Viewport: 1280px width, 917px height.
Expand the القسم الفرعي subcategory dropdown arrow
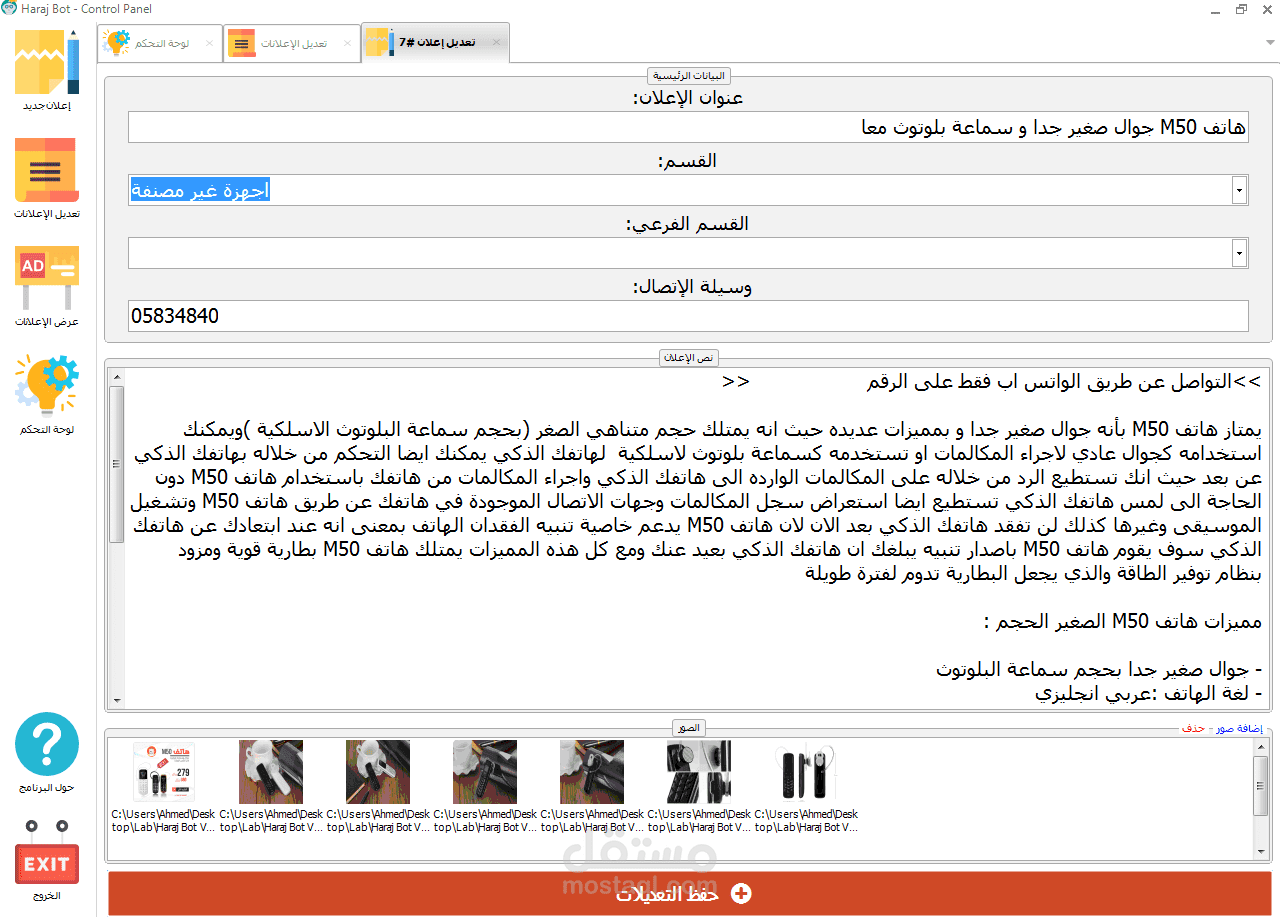pos(1240,253)
